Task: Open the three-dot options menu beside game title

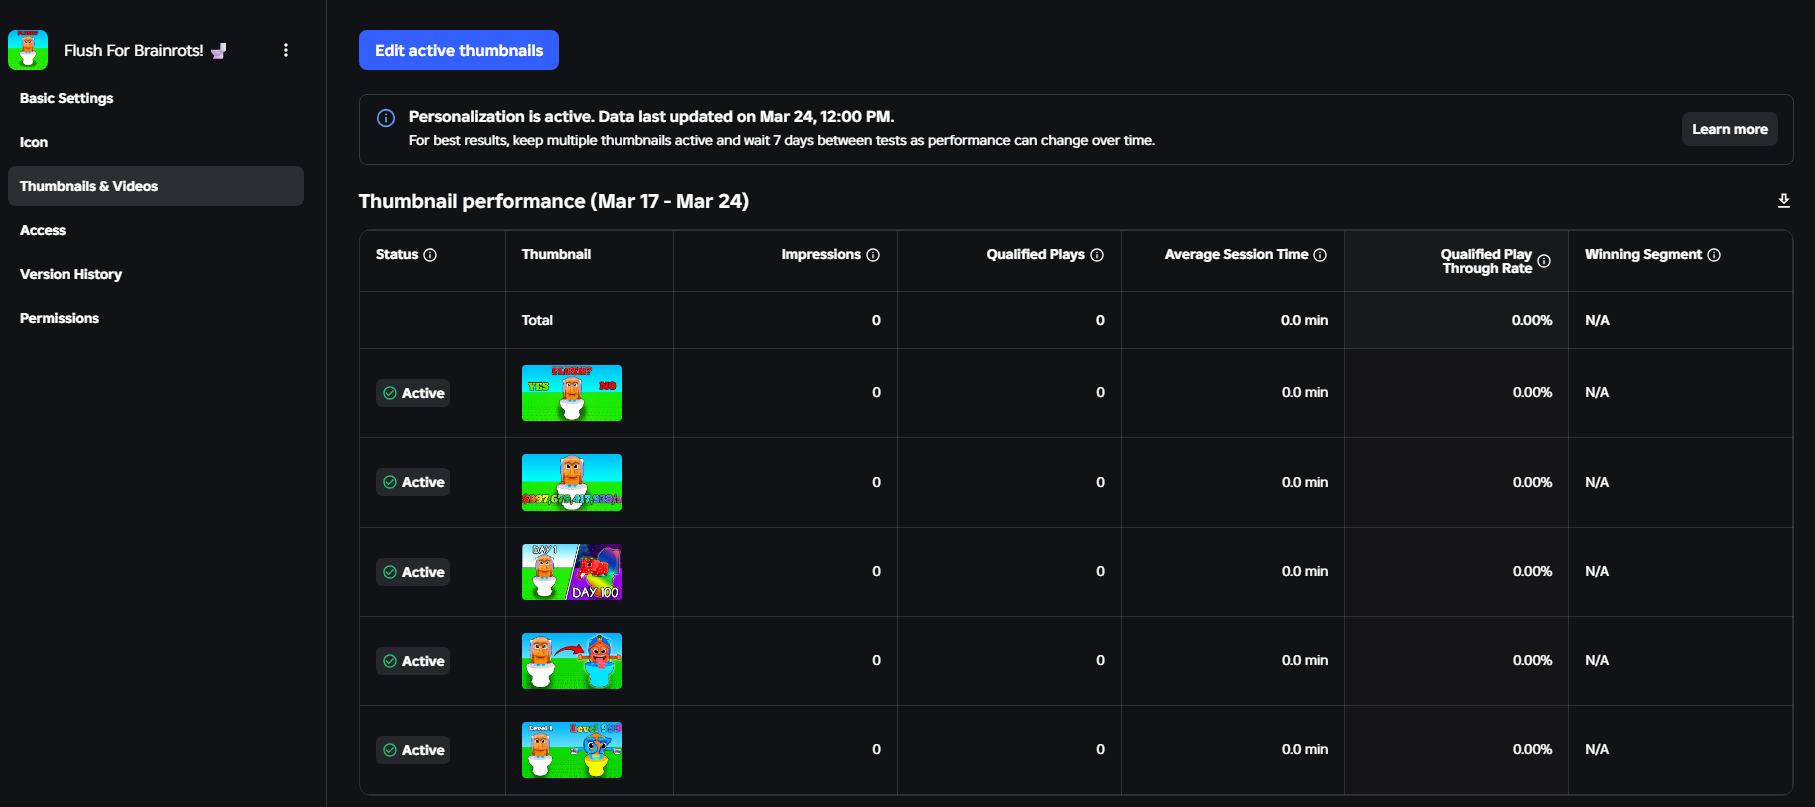Action: point(286,50)
